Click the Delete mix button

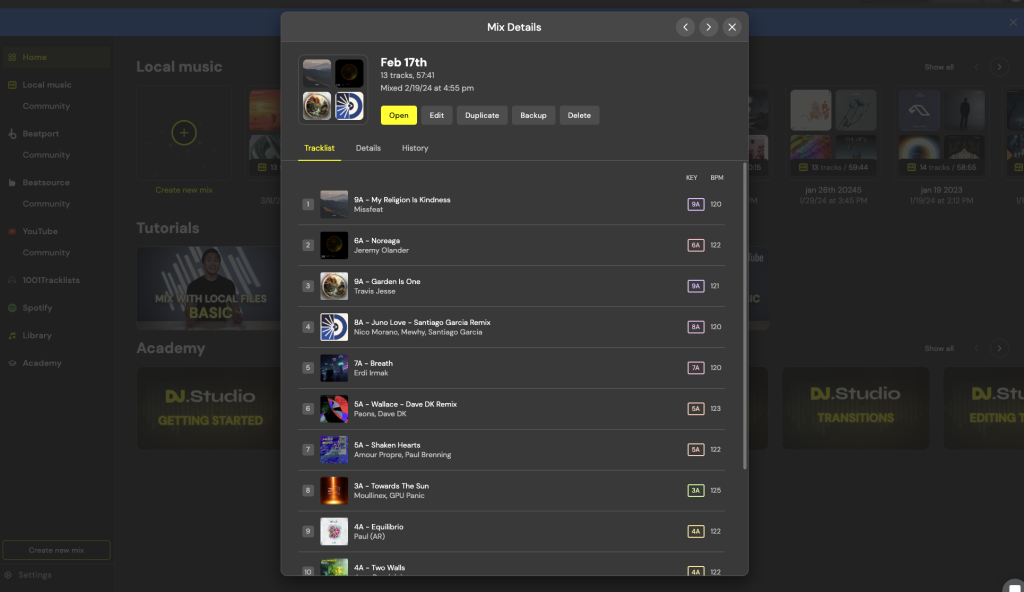579,115
